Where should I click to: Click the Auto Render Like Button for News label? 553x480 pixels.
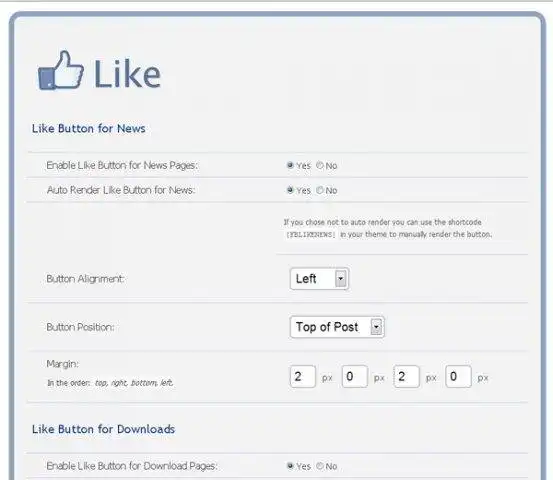point(121,190)
